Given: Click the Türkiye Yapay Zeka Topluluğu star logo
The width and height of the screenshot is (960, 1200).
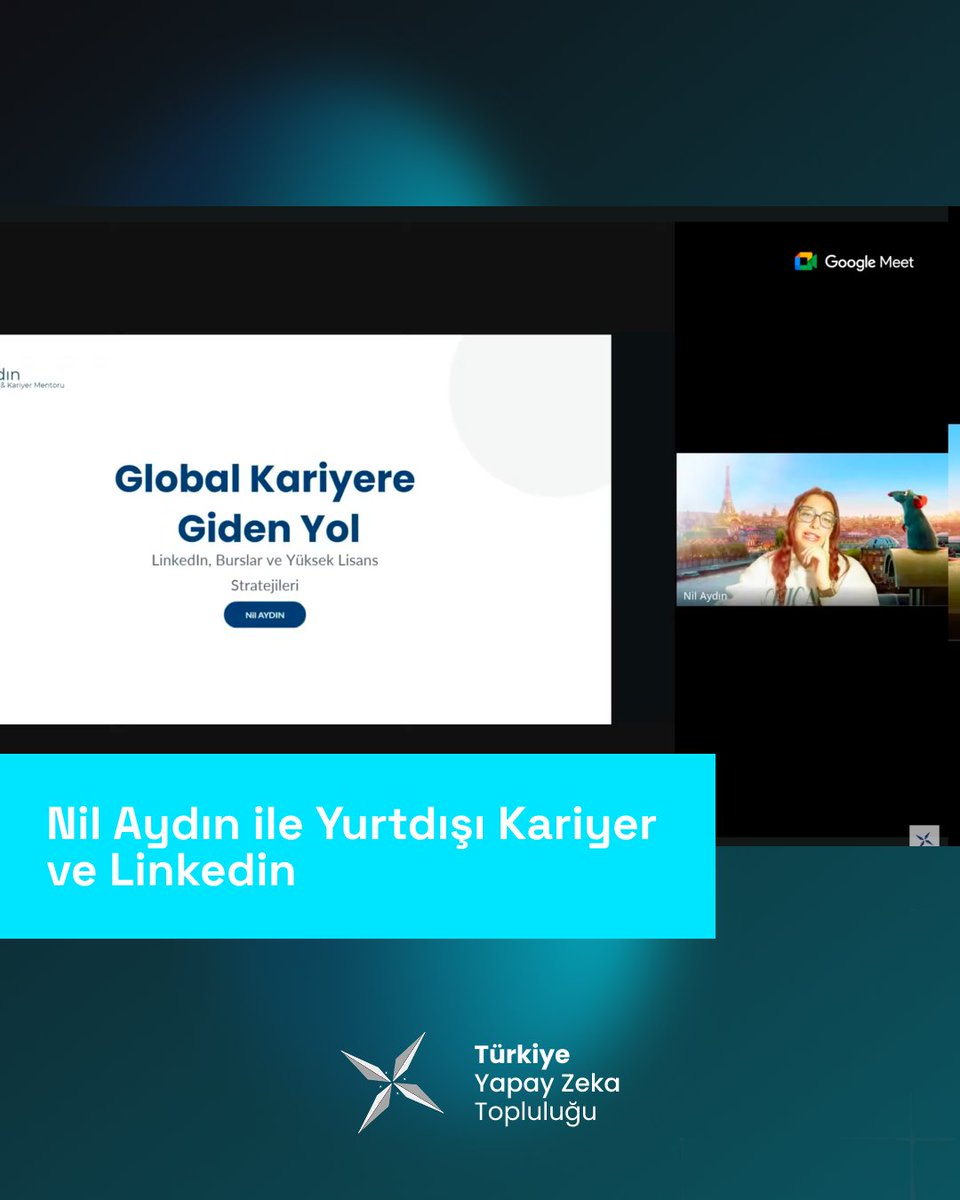Looking at the screenshot, I should click(392, 1083).
